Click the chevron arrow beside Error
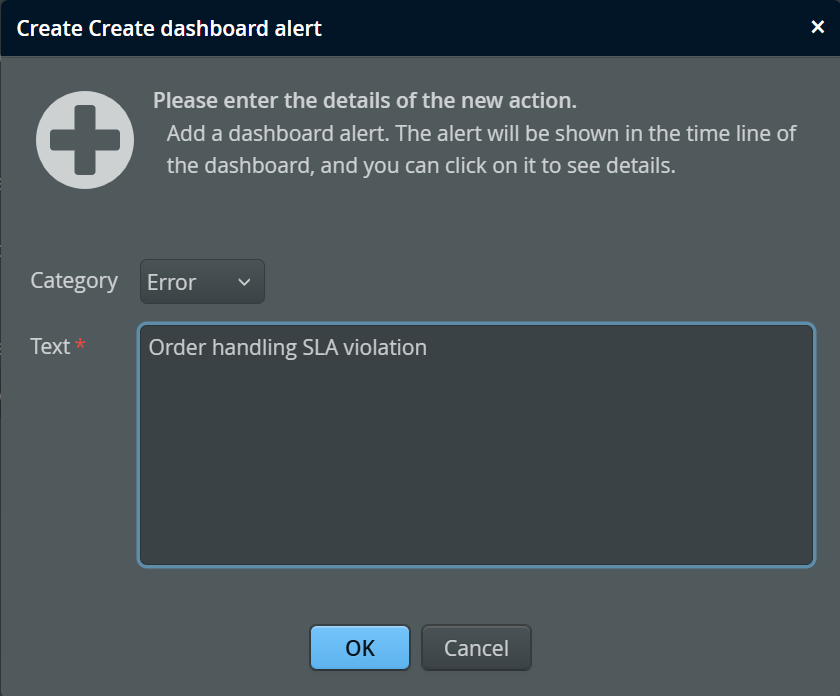 244,282
